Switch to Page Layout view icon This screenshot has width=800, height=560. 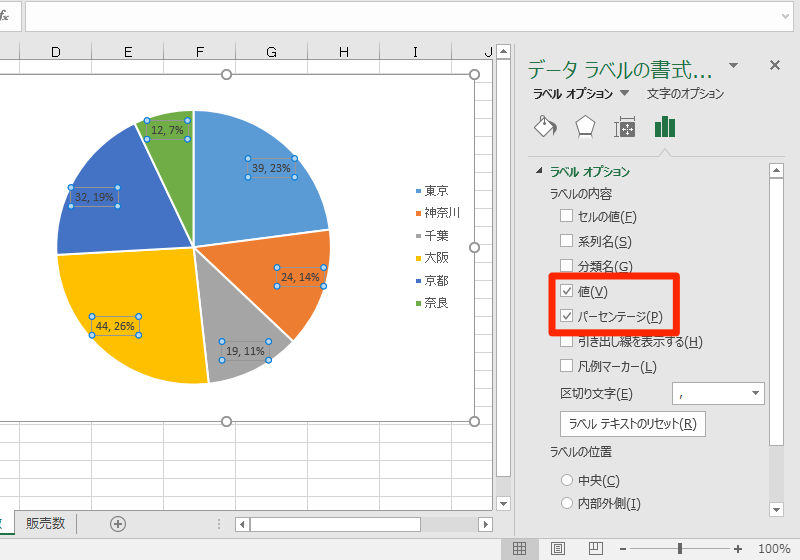[558, 549]
